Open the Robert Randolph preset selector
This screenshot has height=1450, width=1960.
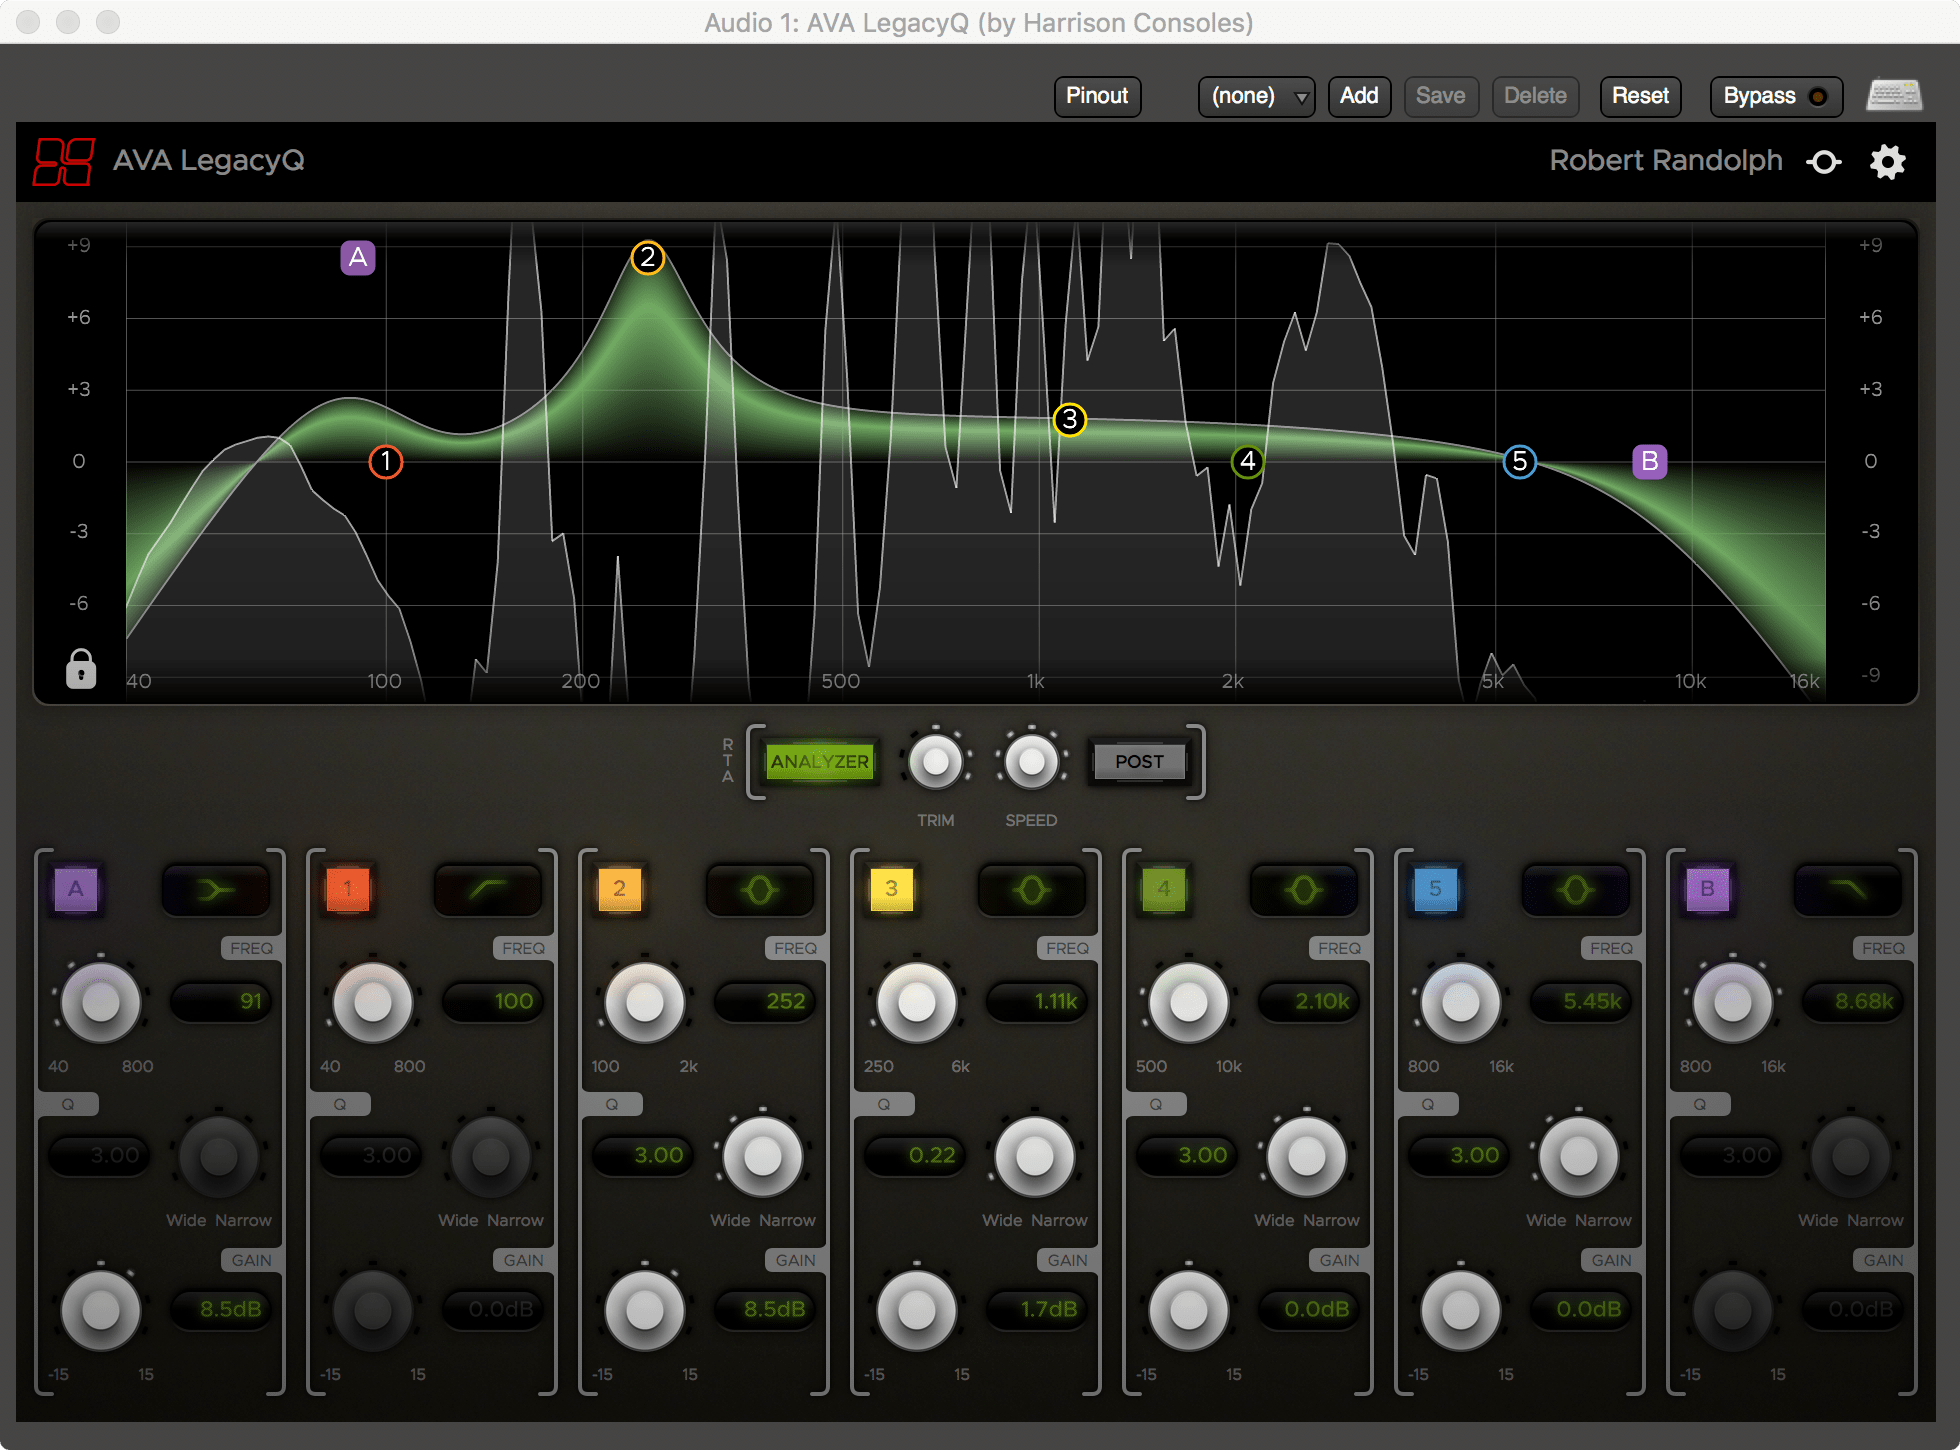[1665, 161]
